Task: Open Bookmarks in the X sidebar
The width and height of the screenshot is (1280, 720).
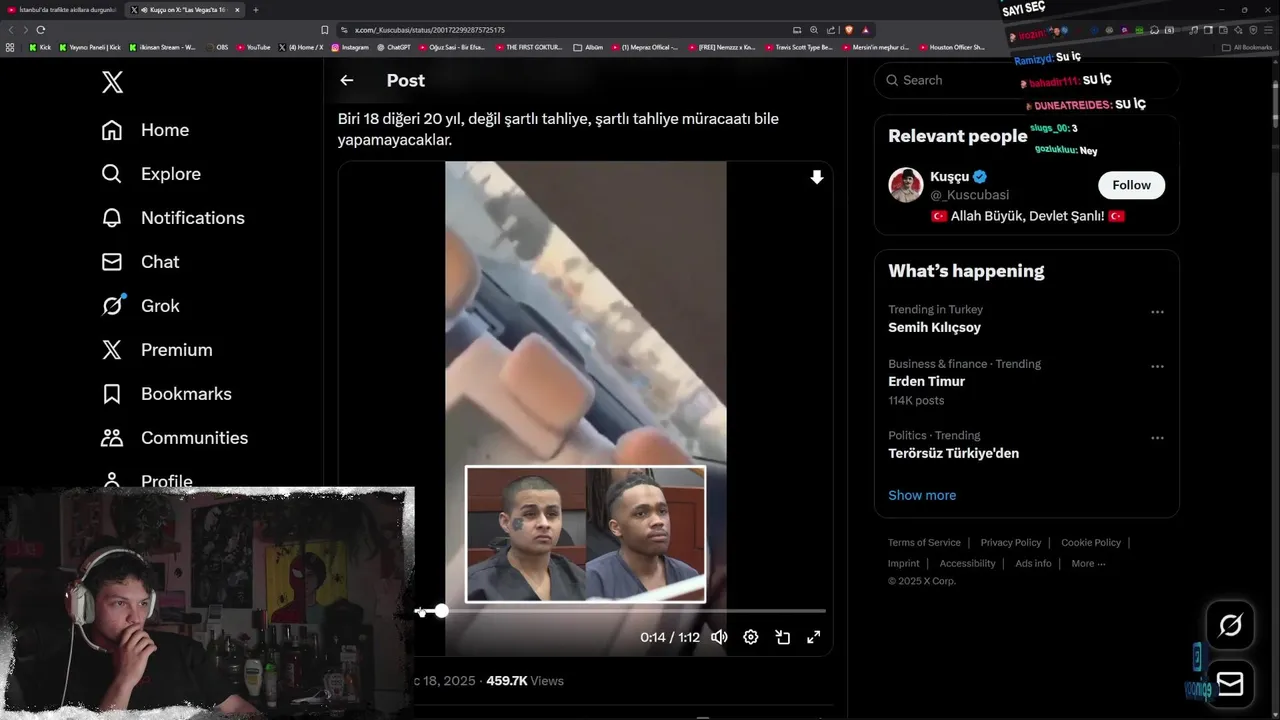Action: coord(166,394)
